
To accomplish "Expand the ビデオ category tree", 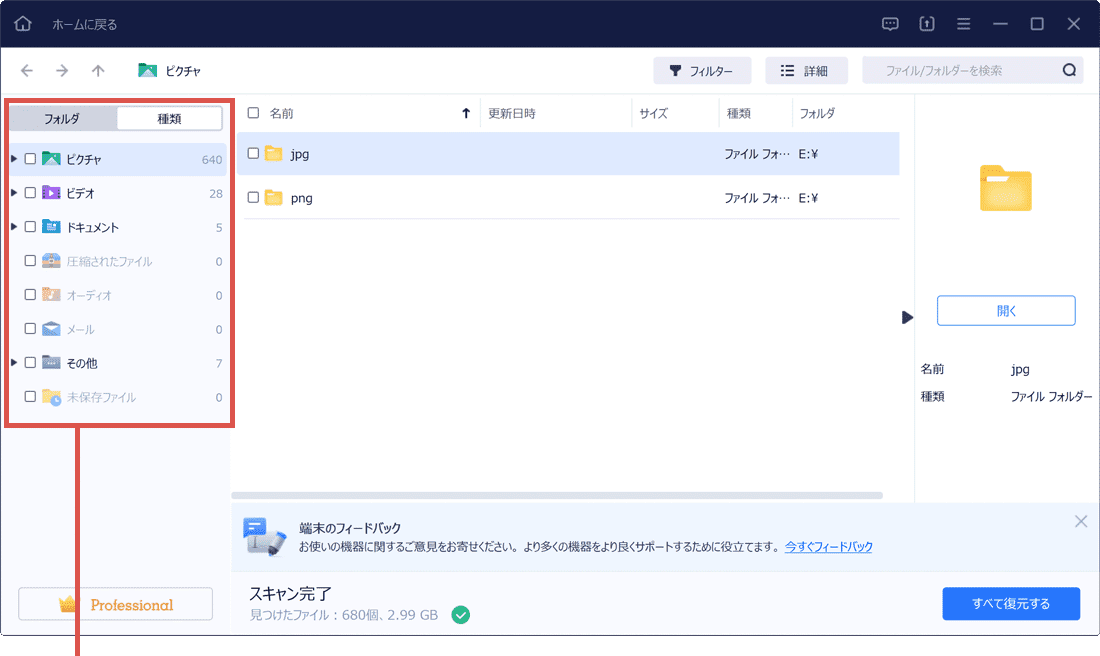I will tap(13, 192).
